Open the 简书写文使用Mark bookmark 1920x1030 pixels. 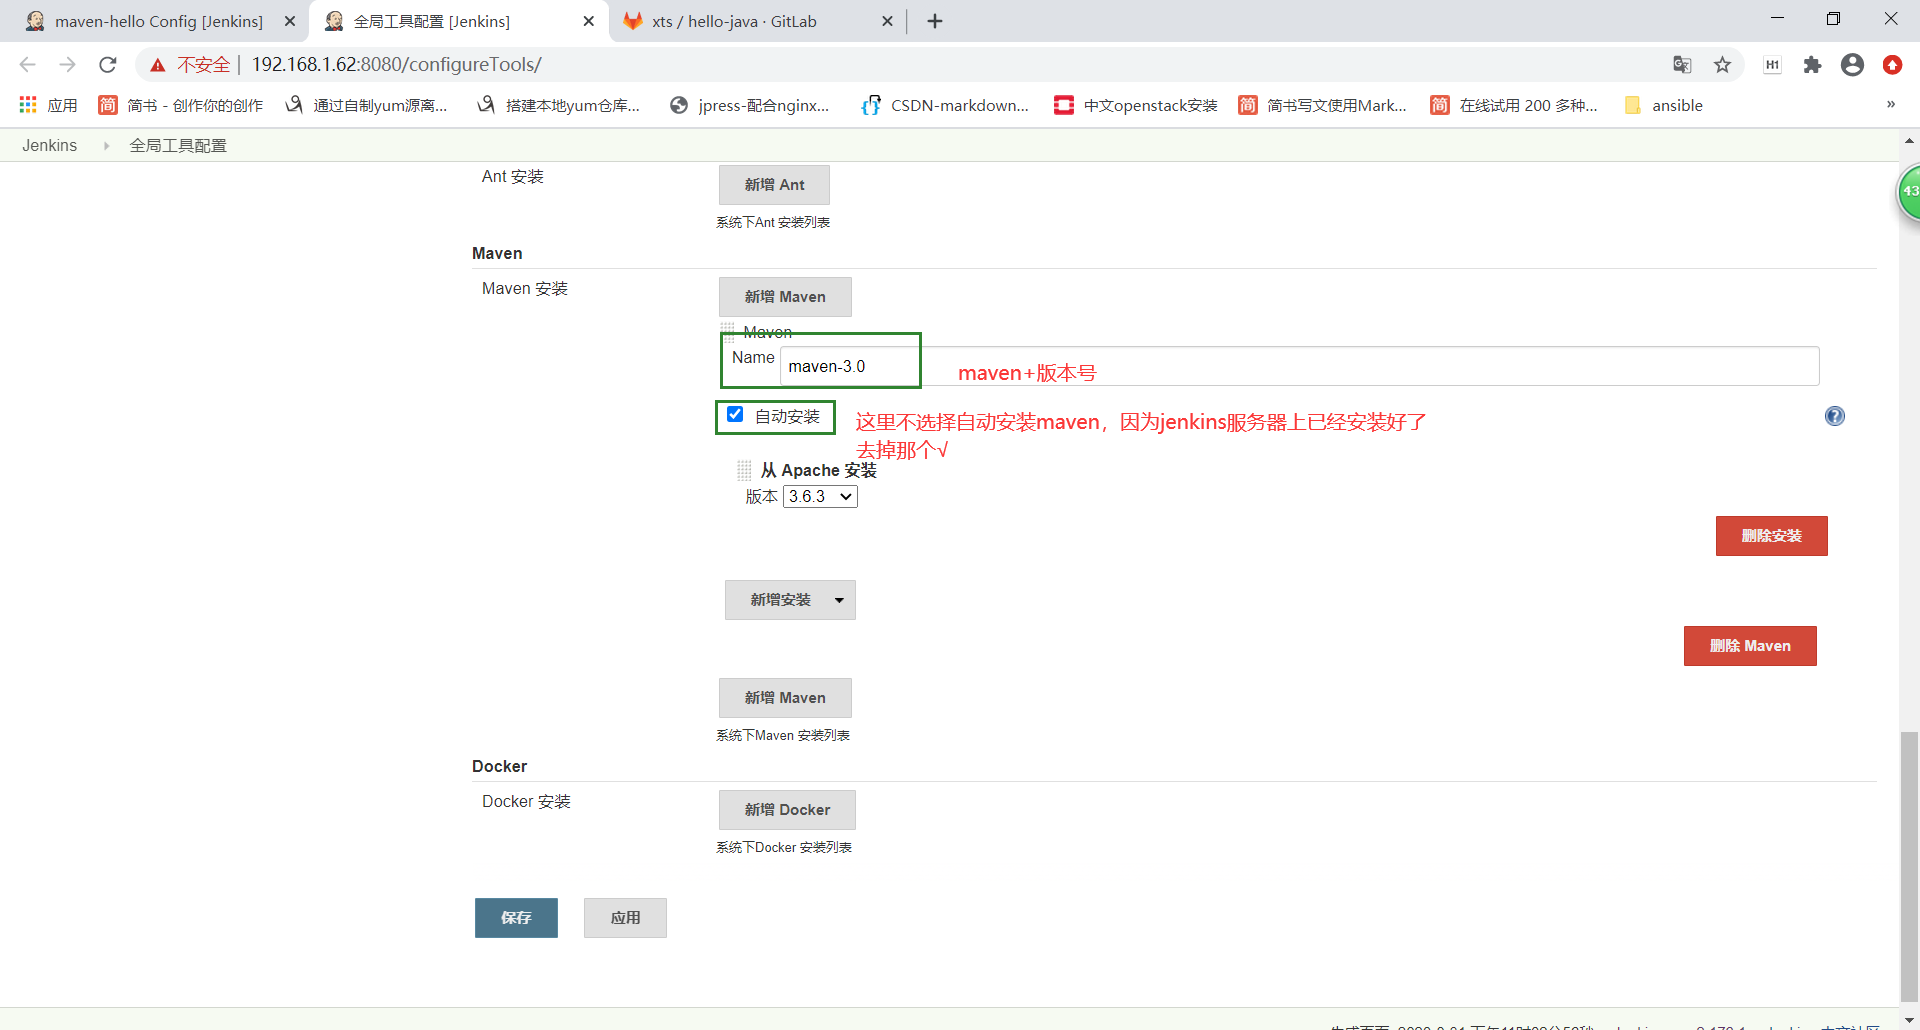point(1322,105)
